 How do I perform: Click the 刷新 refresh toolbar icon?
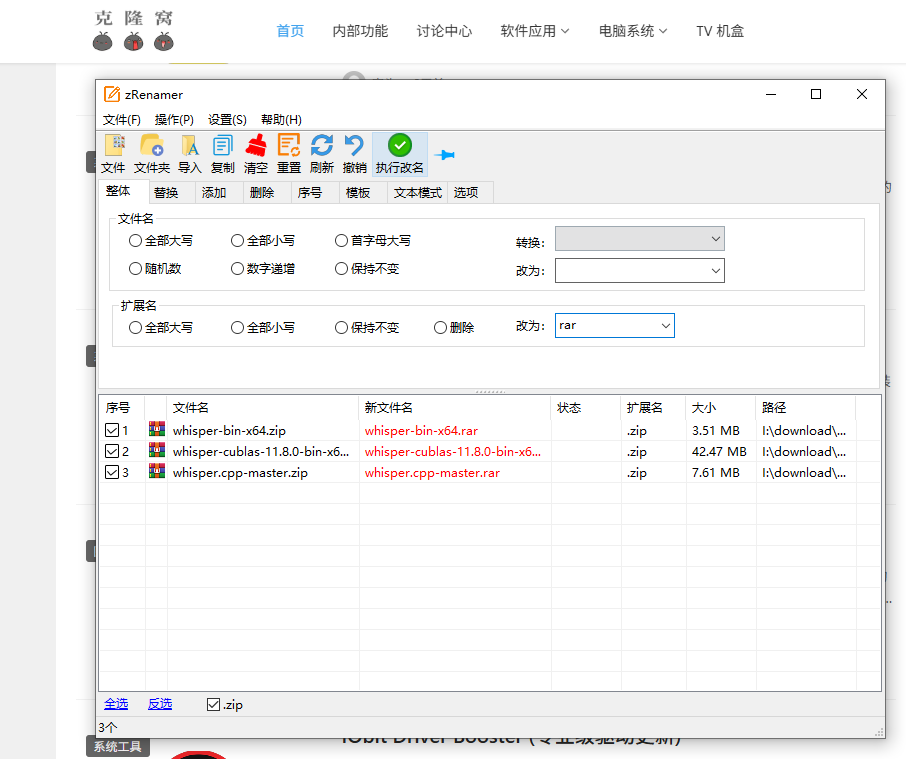(321, 146)
